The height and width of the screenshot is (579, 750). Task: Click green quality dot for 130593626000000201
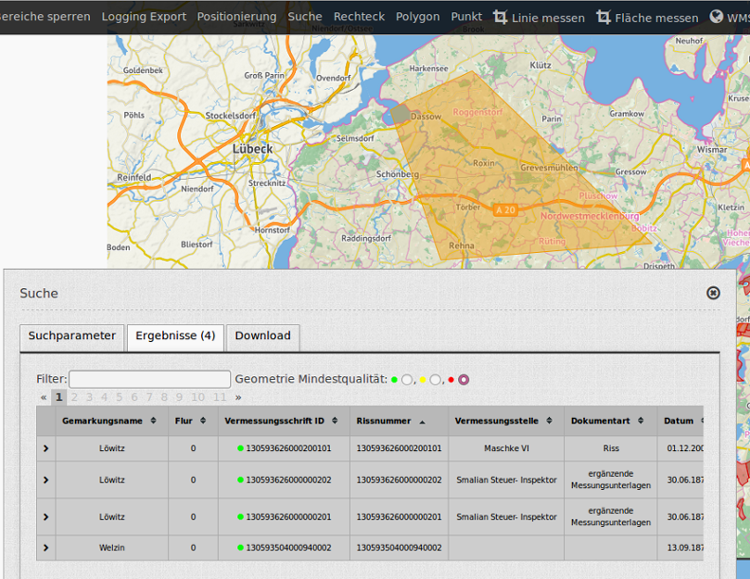(x=241, y=517)
